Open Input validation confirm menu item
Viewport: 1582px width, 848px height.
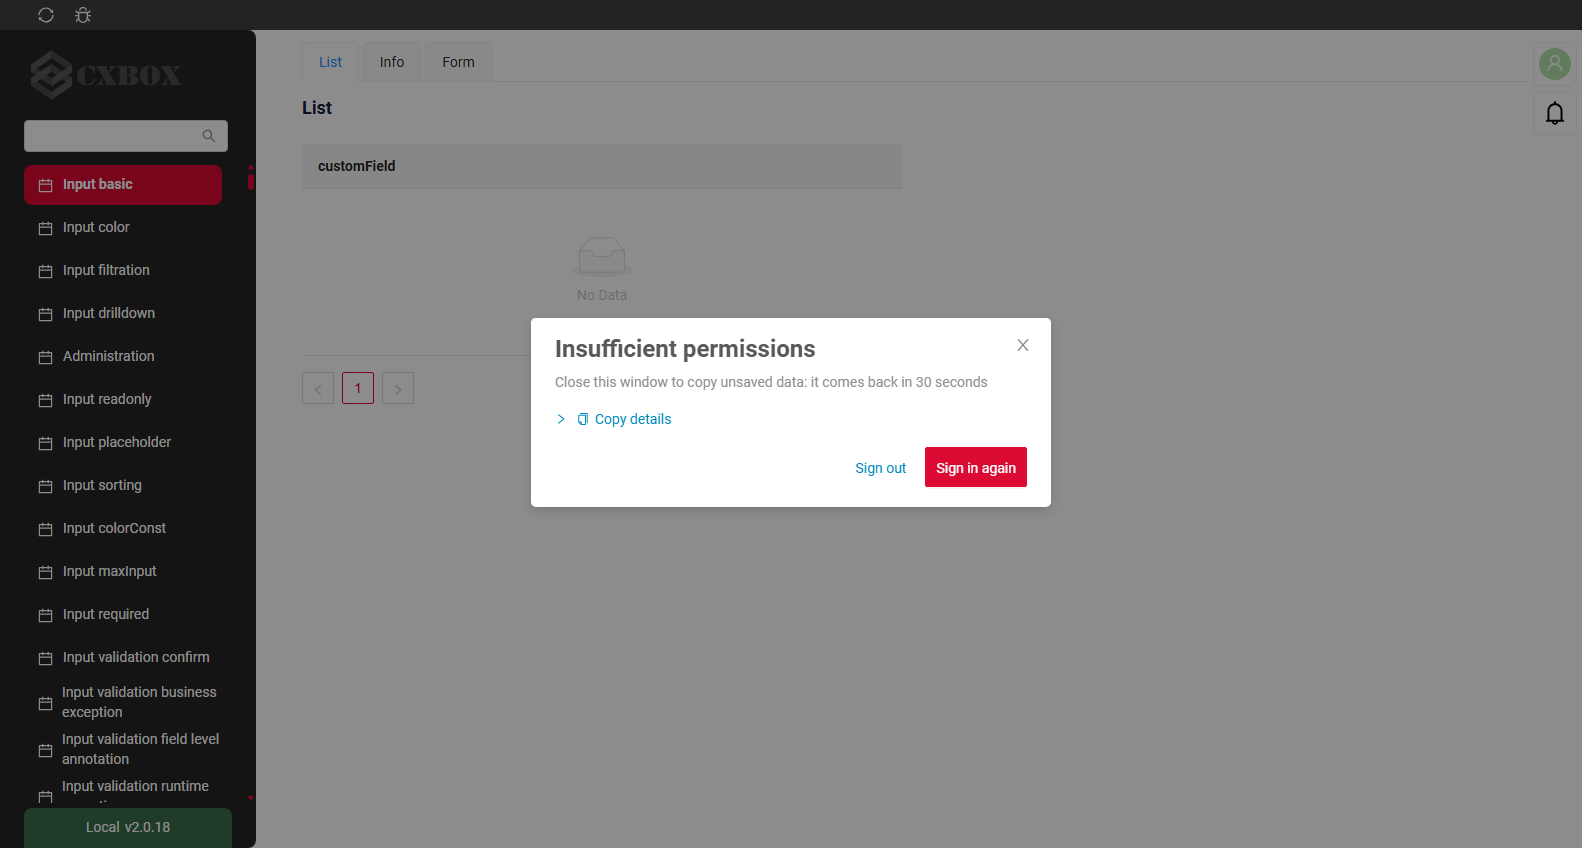pos(123,658)
